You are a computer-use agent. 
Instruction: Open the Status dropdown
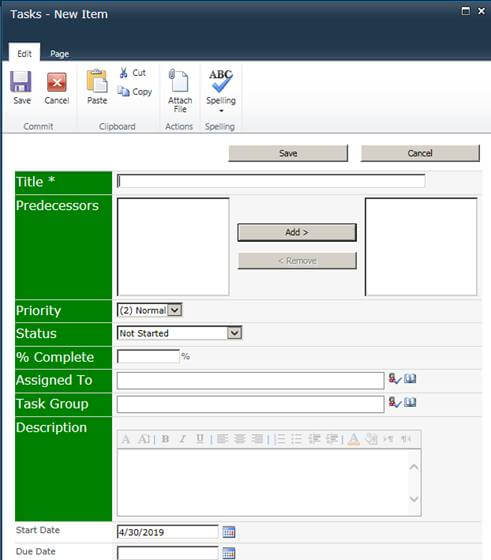pos(234,333)
